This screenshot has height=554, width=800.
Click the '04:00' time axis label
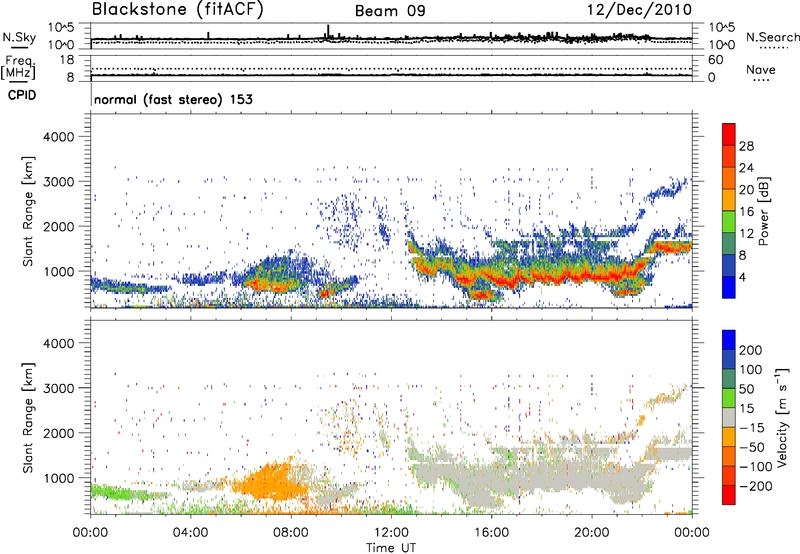(x=191, y=533)
